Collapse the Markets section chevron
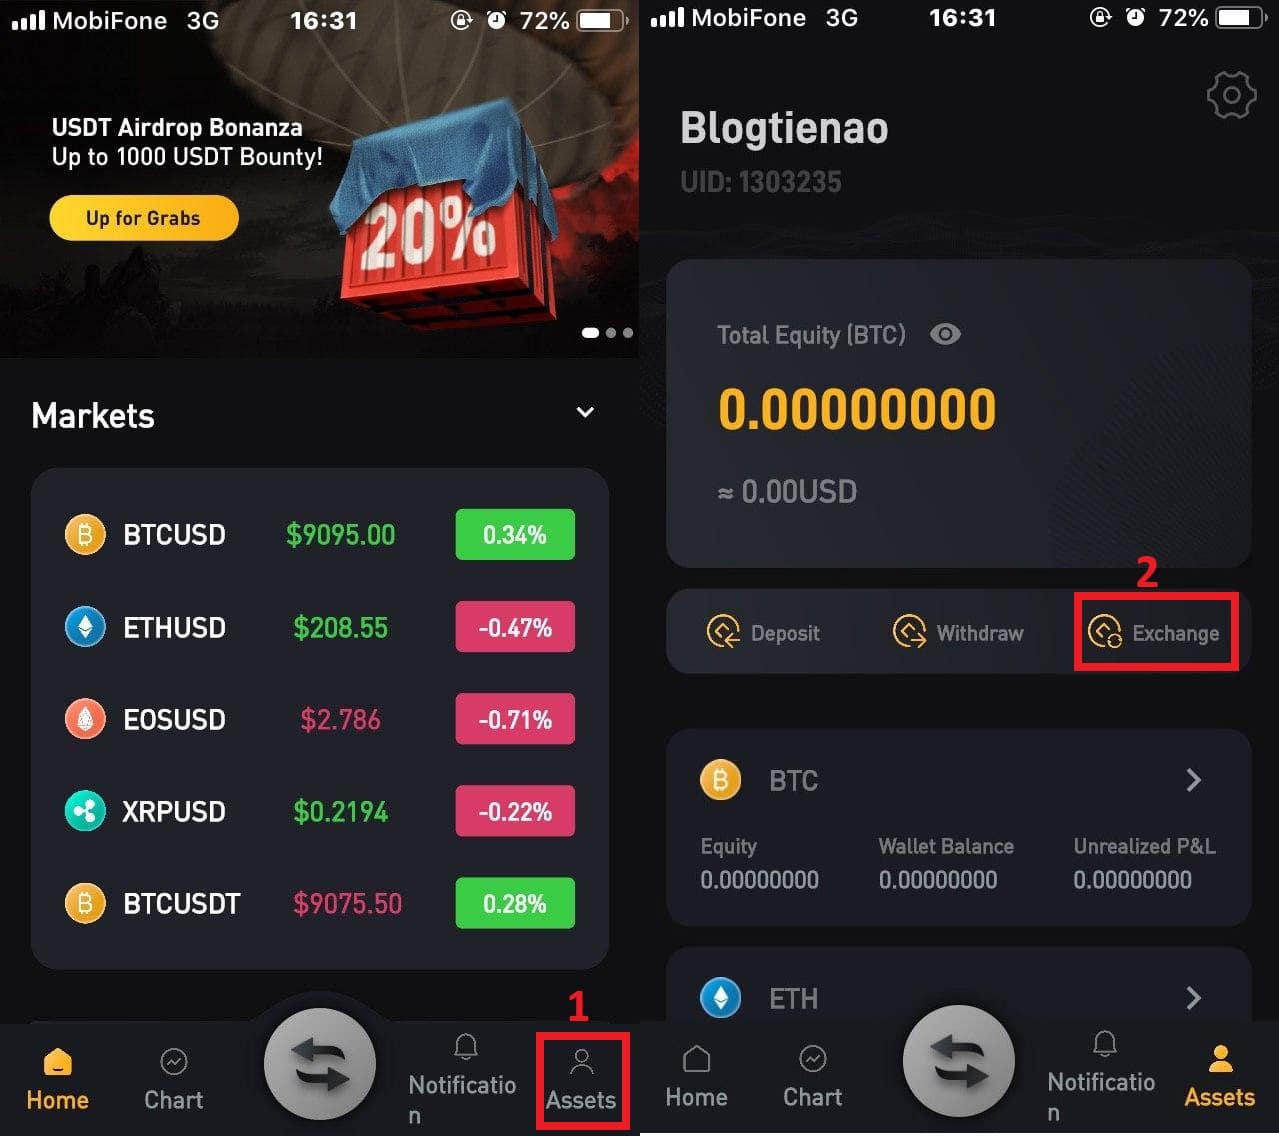 [x=585, y=412]
